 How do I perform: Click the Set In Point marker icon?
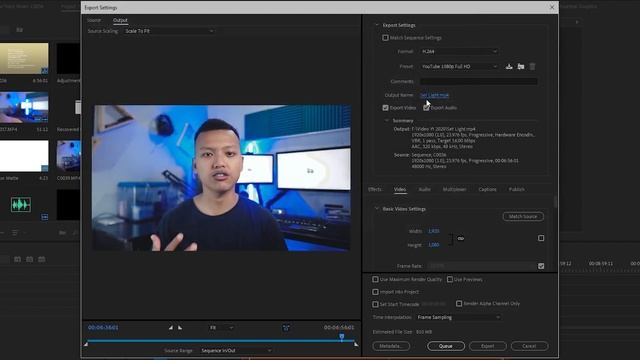click(171, 327)
